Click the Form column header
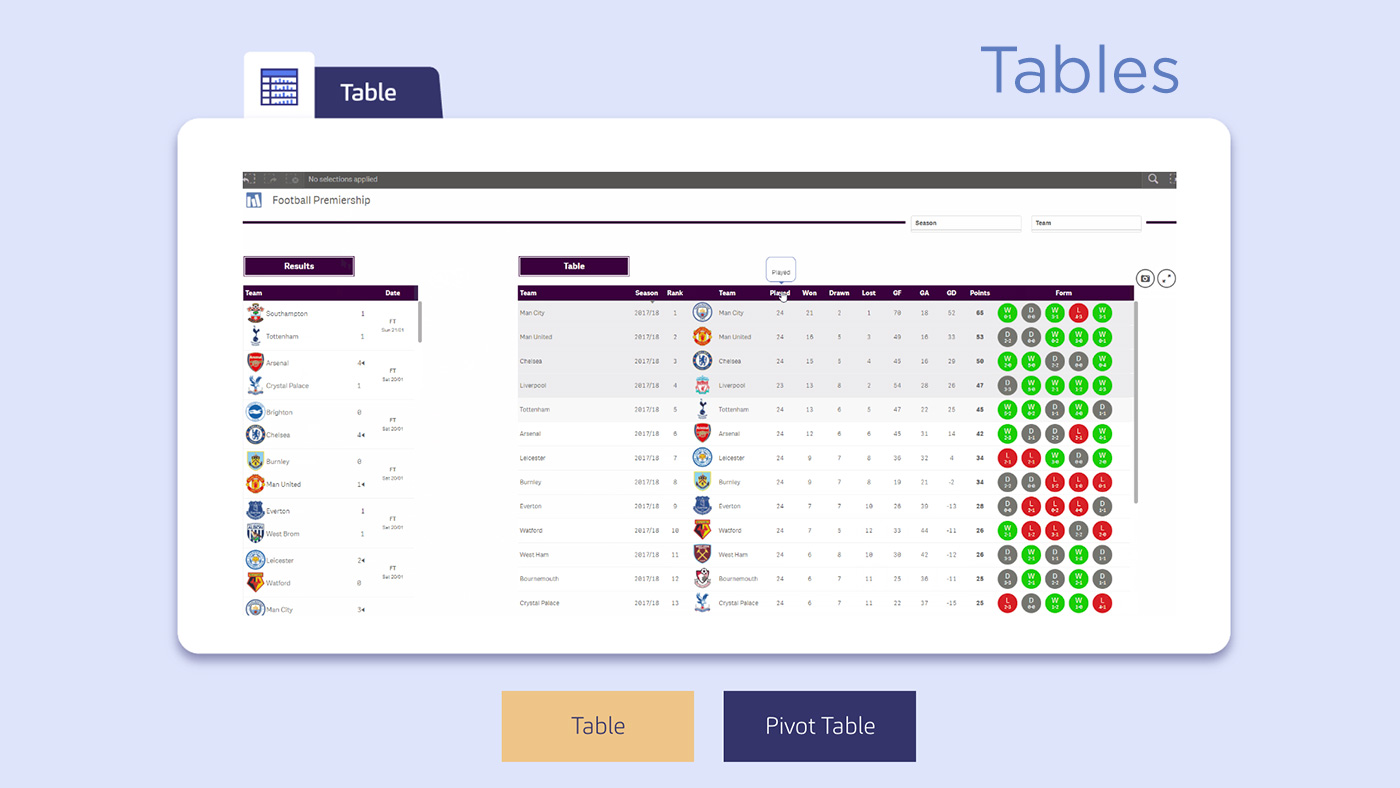Screen dimensions: 1400x788 pos(1063,293)
